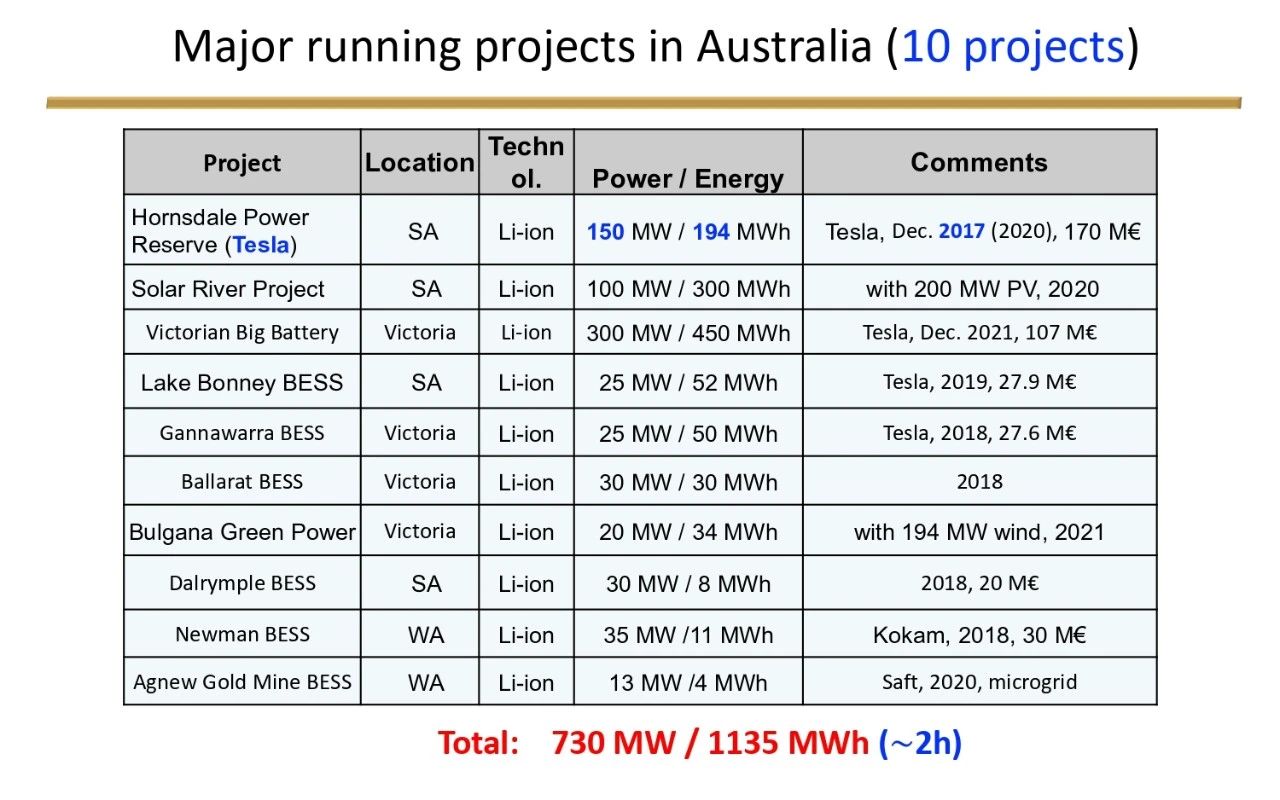Select the 'Tesla, 2019, 27.9 M€' comment
Viewport: 1280px width, 800px height.
[979, 381]
